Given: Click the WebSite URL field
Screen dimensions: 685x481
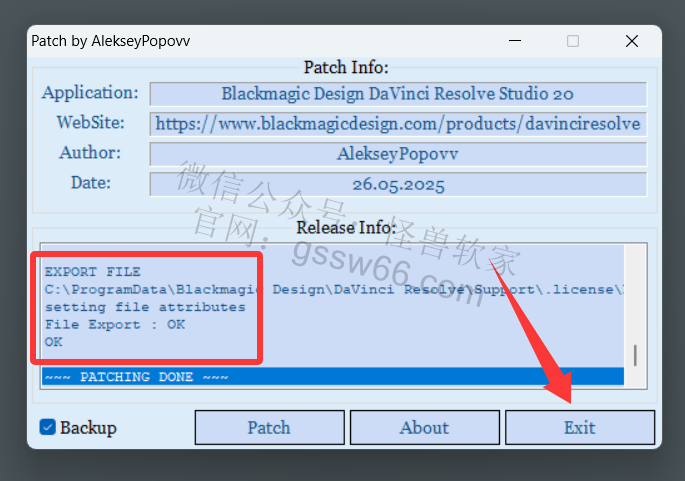Looking at the screenshot, I should coord(398,124).
